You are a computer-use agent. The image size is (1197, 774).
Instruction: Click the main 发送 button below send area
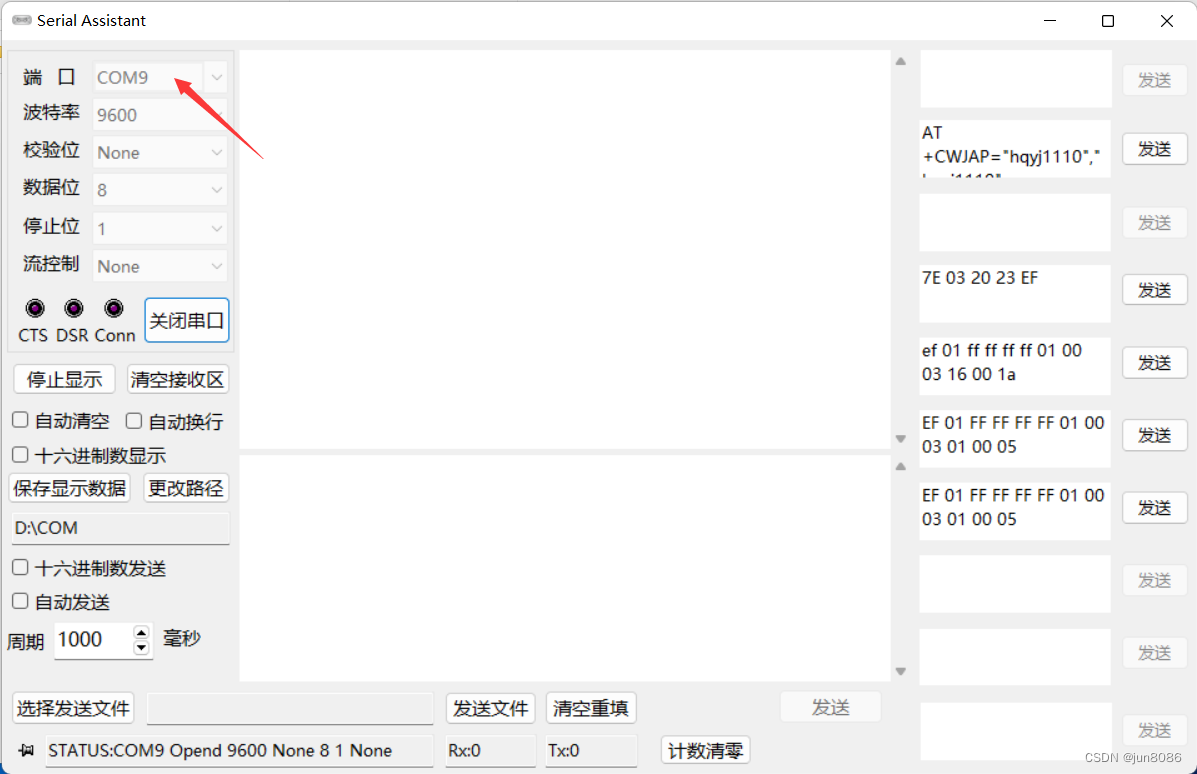point(831,708)
